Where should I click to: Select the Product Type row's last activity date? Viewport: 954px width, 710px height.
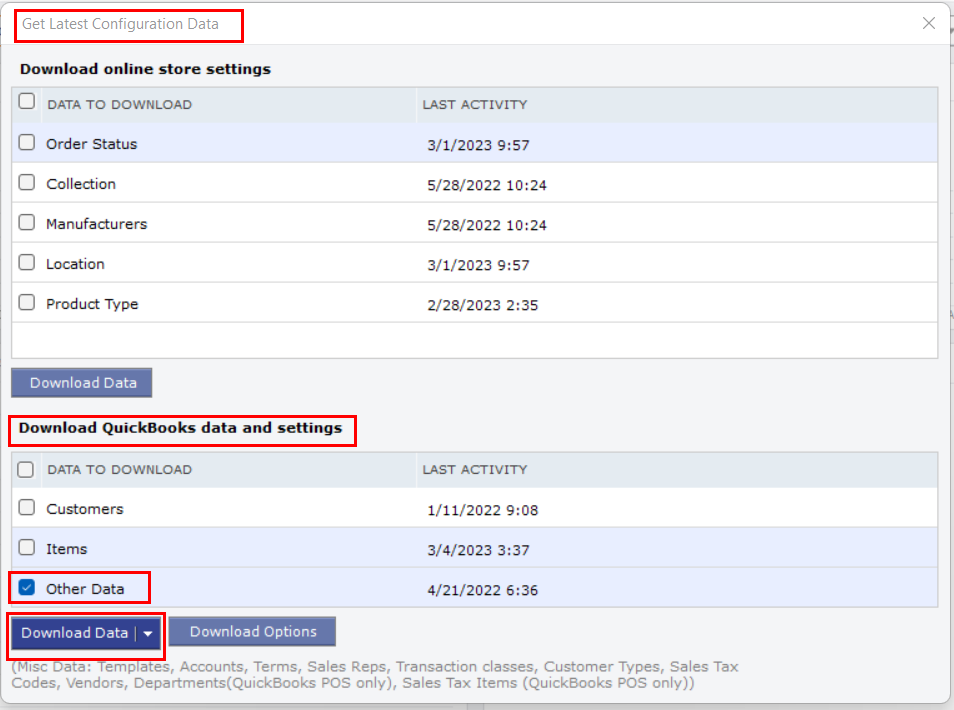coord(482,305)
